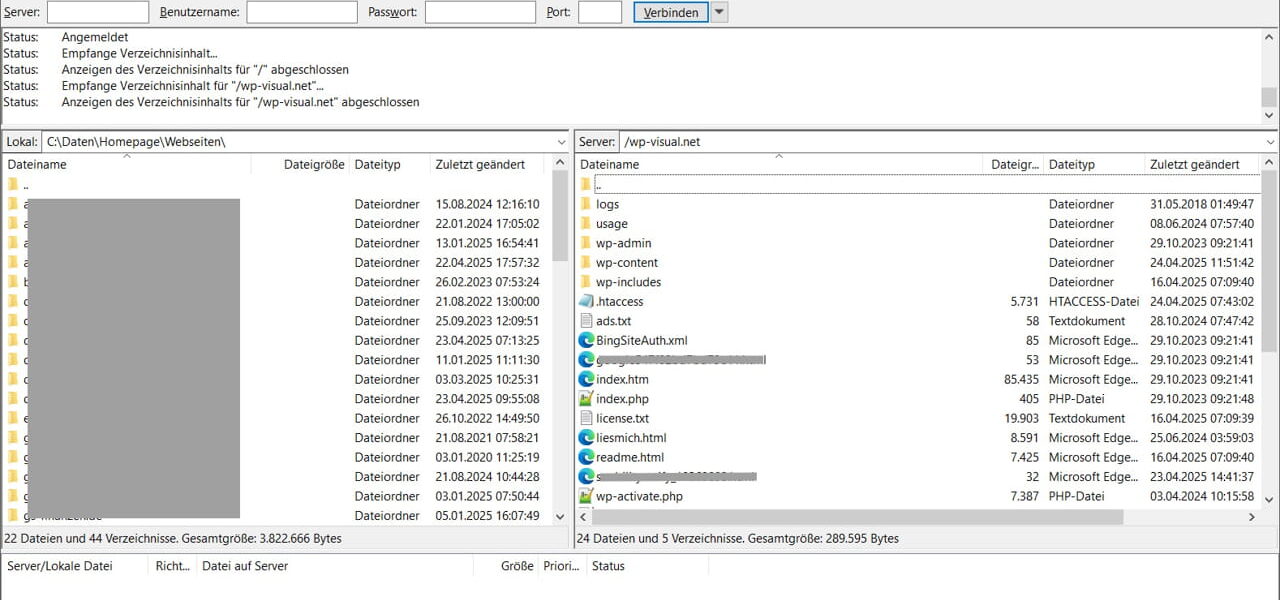Image resolution: width=1280 pixels, height=600 pixels.
Task: Click the Verbinden button
Action: [x=671, y=12]
